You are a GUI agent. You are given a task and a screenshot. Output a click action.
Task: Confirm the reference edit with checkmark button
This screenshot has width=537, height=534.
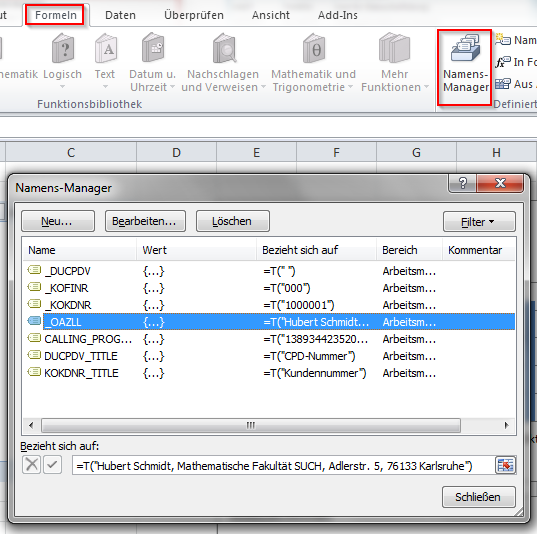tap(52, 465)
